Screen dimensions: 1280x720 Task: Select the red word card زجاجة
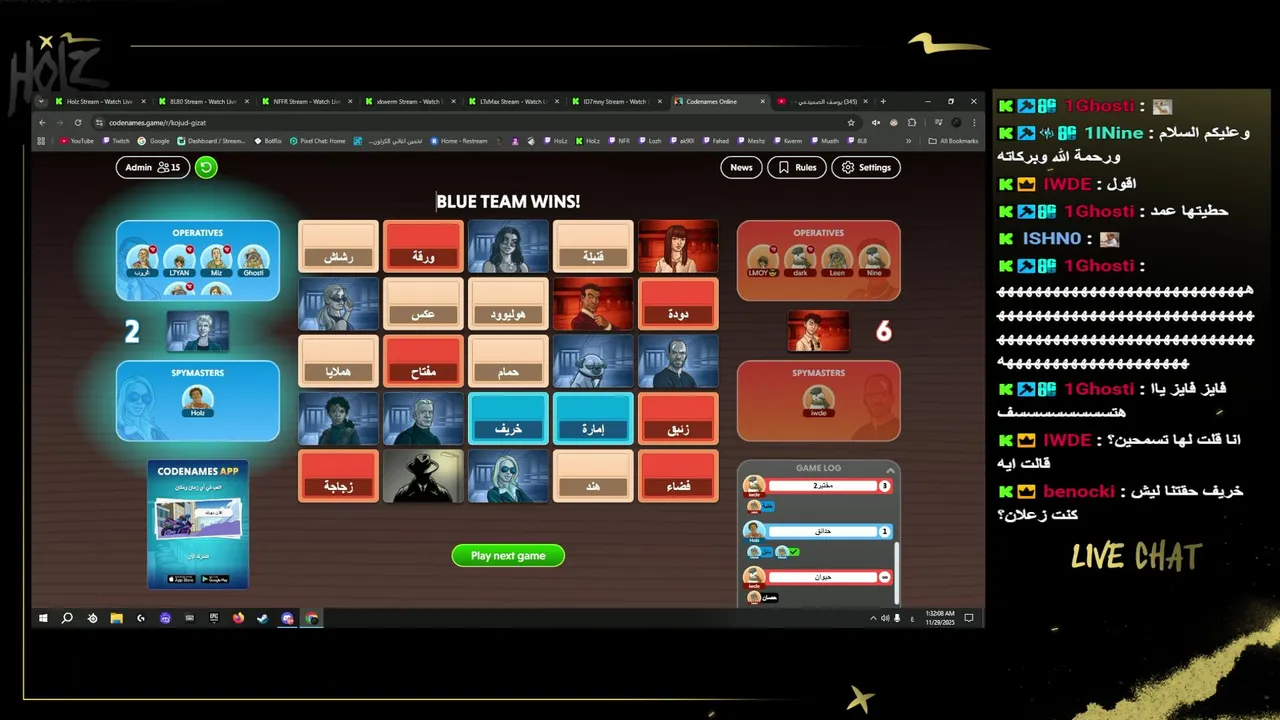(x=338, y=476)
